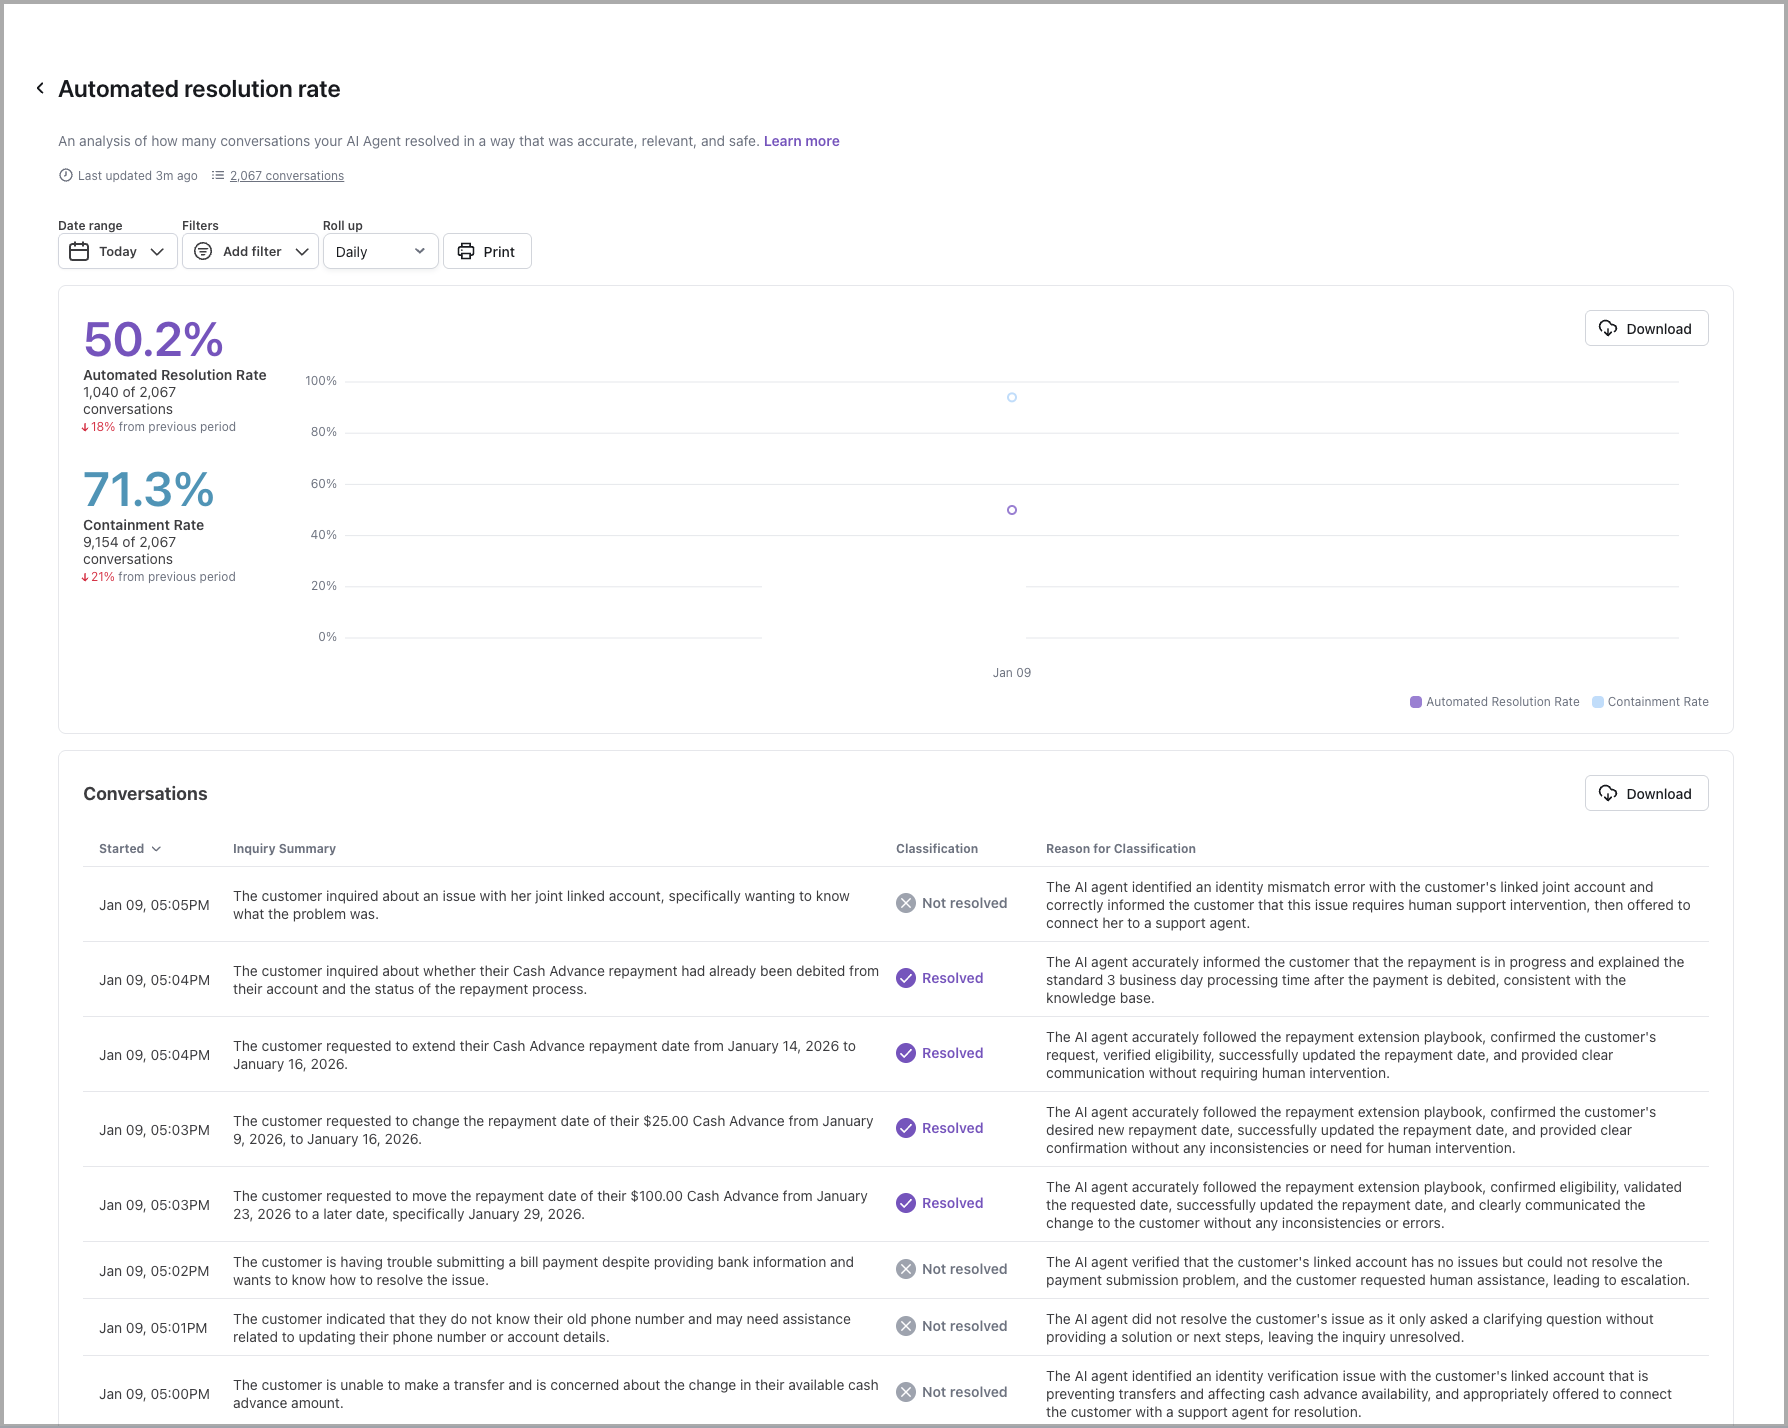Click the Not resolved X icon for 05:05PM row
1788x1428 pixels.
906,903
